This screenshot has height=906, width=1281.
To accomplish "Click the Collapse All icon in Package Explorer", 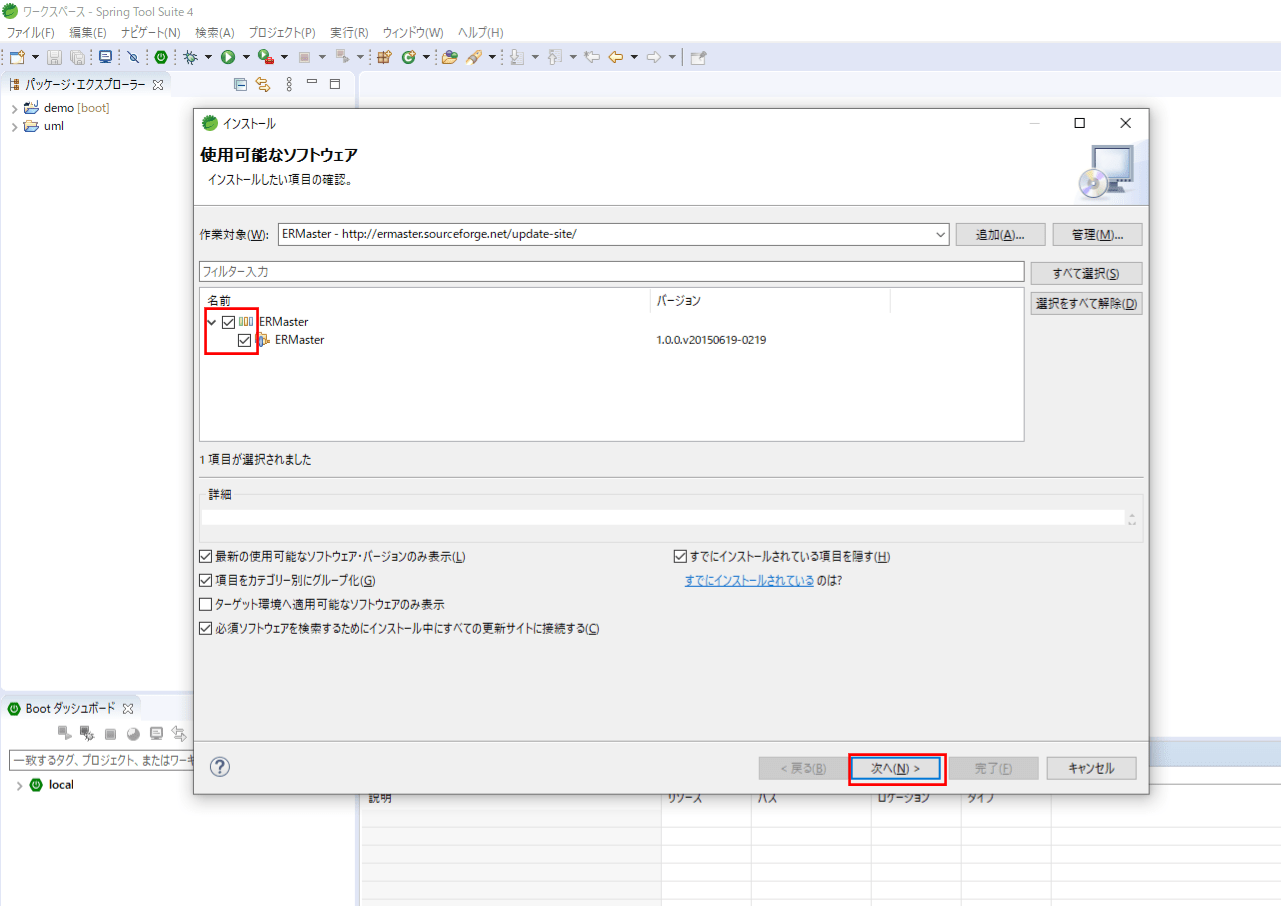I will click(240, 85).
